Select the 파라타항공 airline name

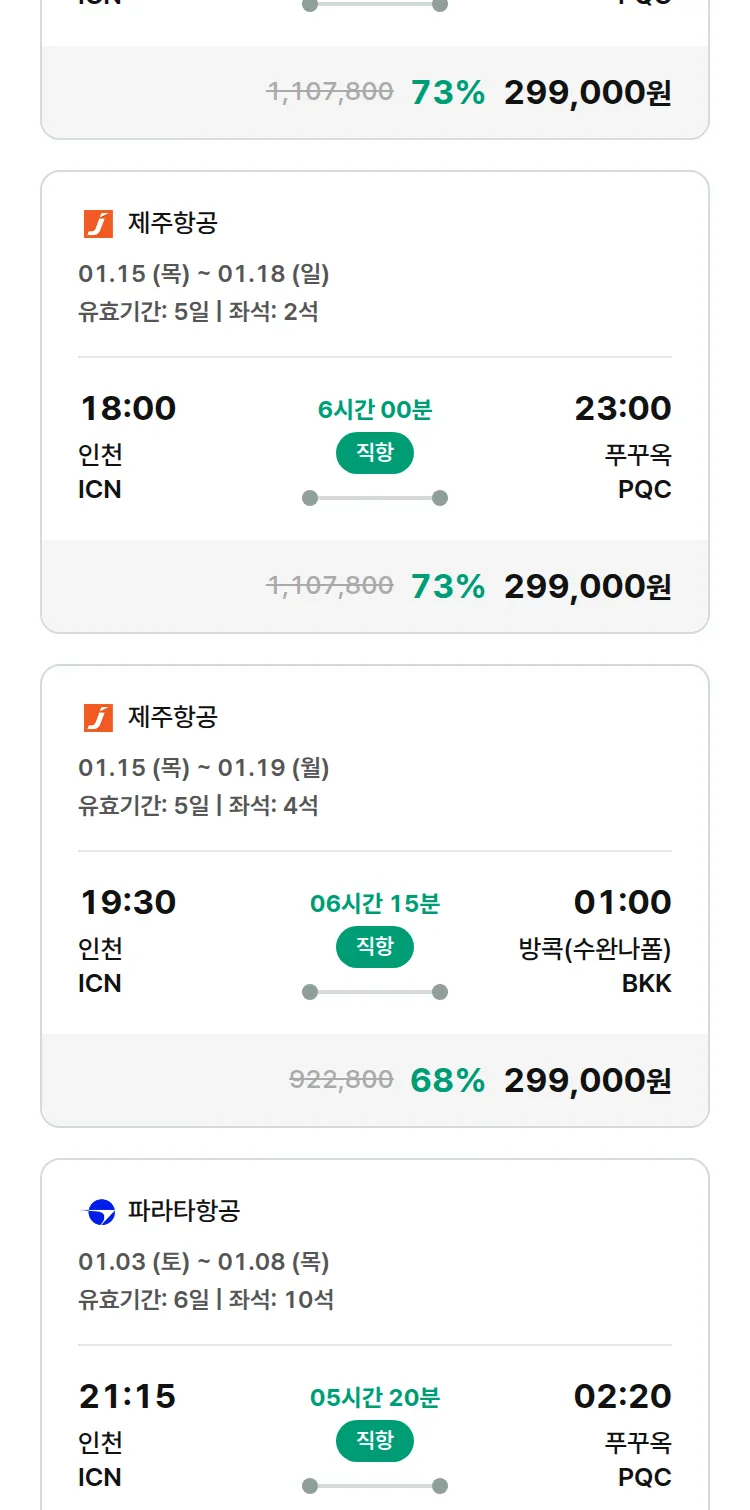[184, 1212]
